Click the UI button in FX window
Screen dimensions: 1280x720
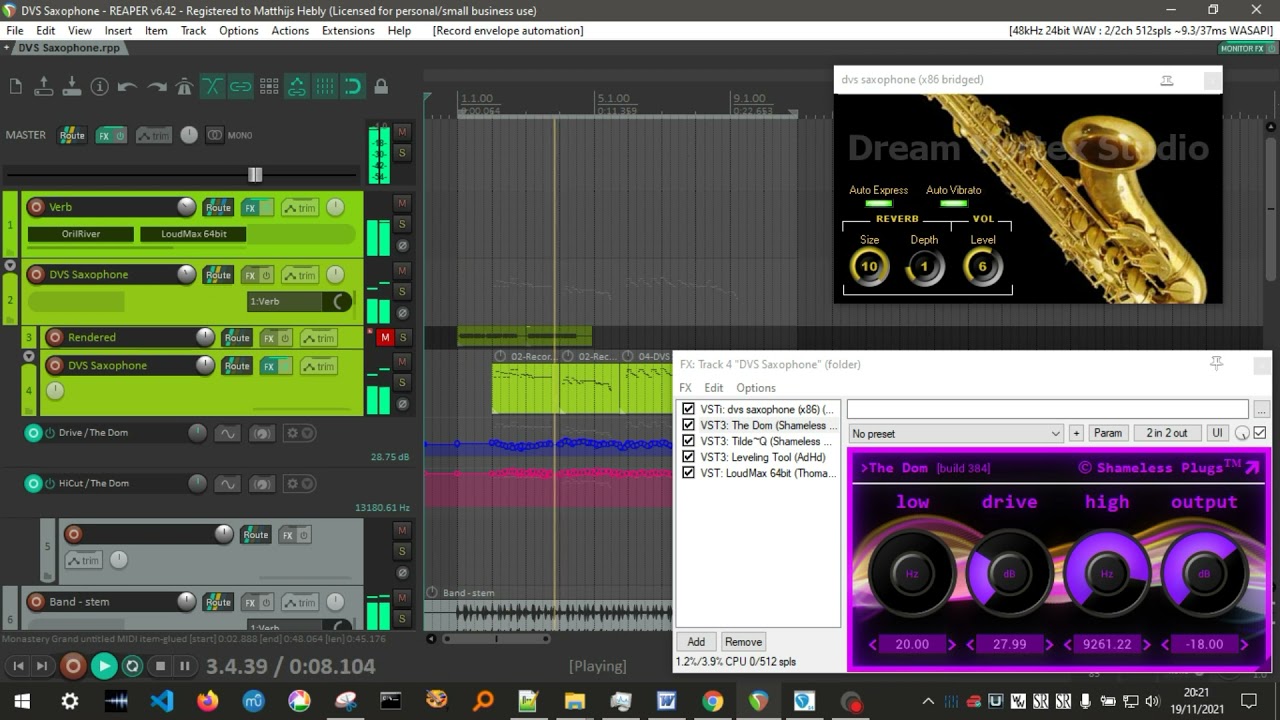click(1217, 433)
